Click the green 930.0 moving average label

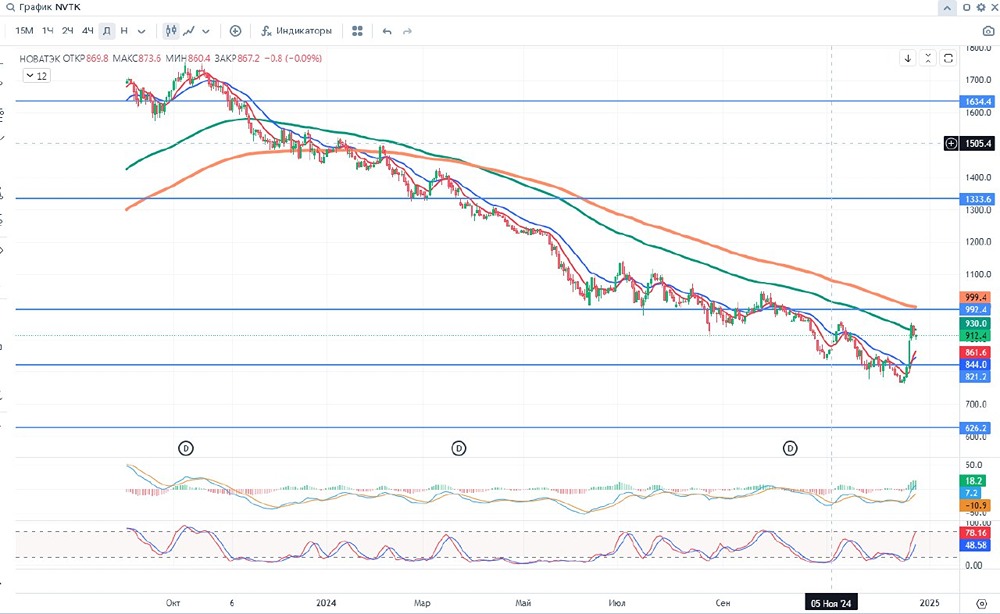point(976,323)
